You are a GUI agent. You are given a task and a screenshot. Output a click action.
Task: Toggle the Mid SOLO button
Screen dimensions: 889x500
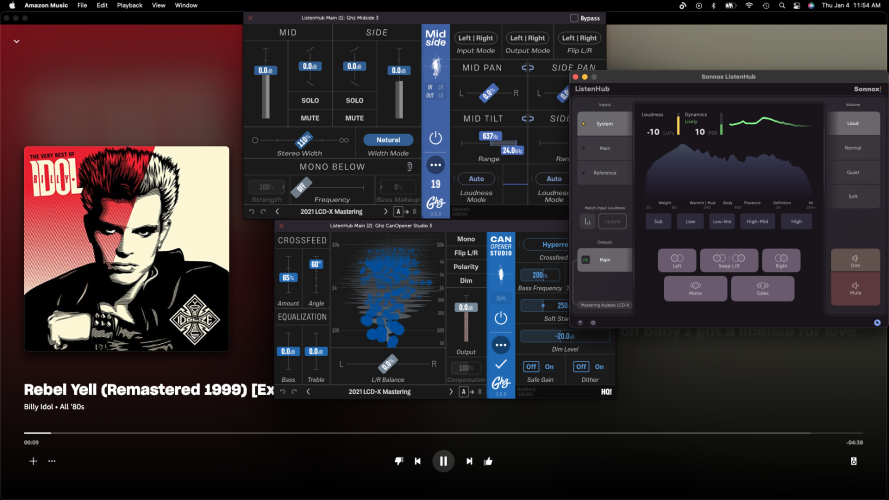(310, 100)
